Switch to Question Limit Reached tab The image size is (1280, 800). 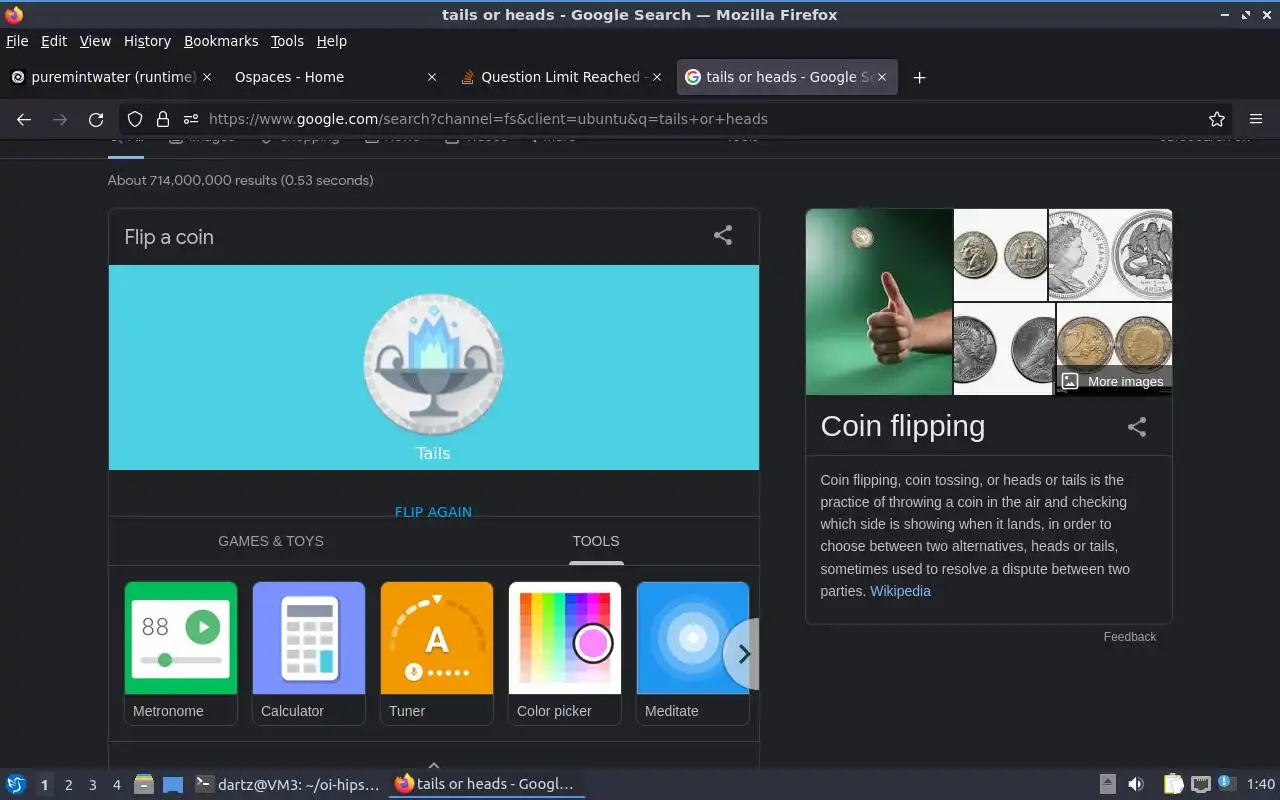coord(560,77)
